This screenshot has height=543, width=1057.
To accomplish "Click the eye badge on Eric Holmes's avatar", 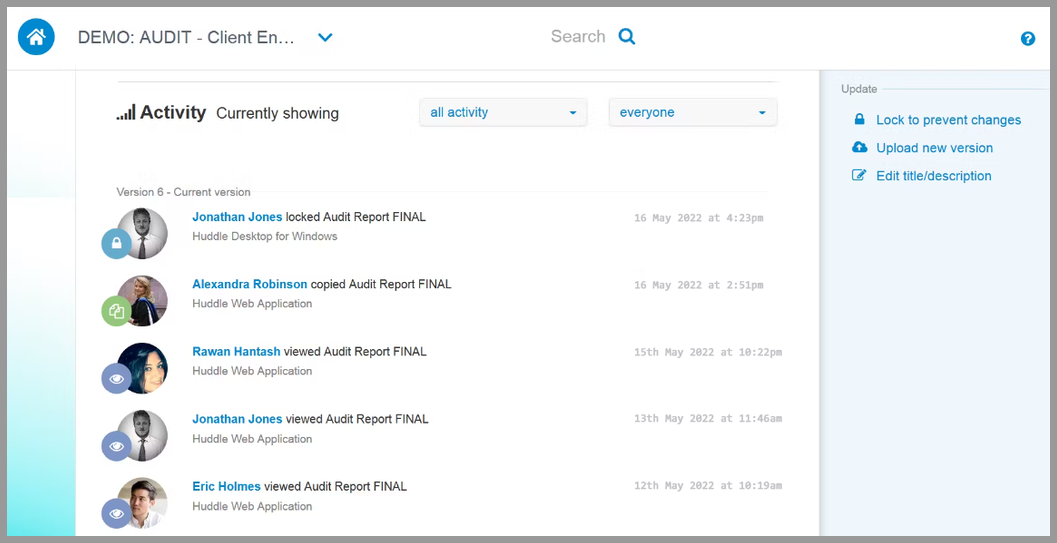I will tap(117, 513).
